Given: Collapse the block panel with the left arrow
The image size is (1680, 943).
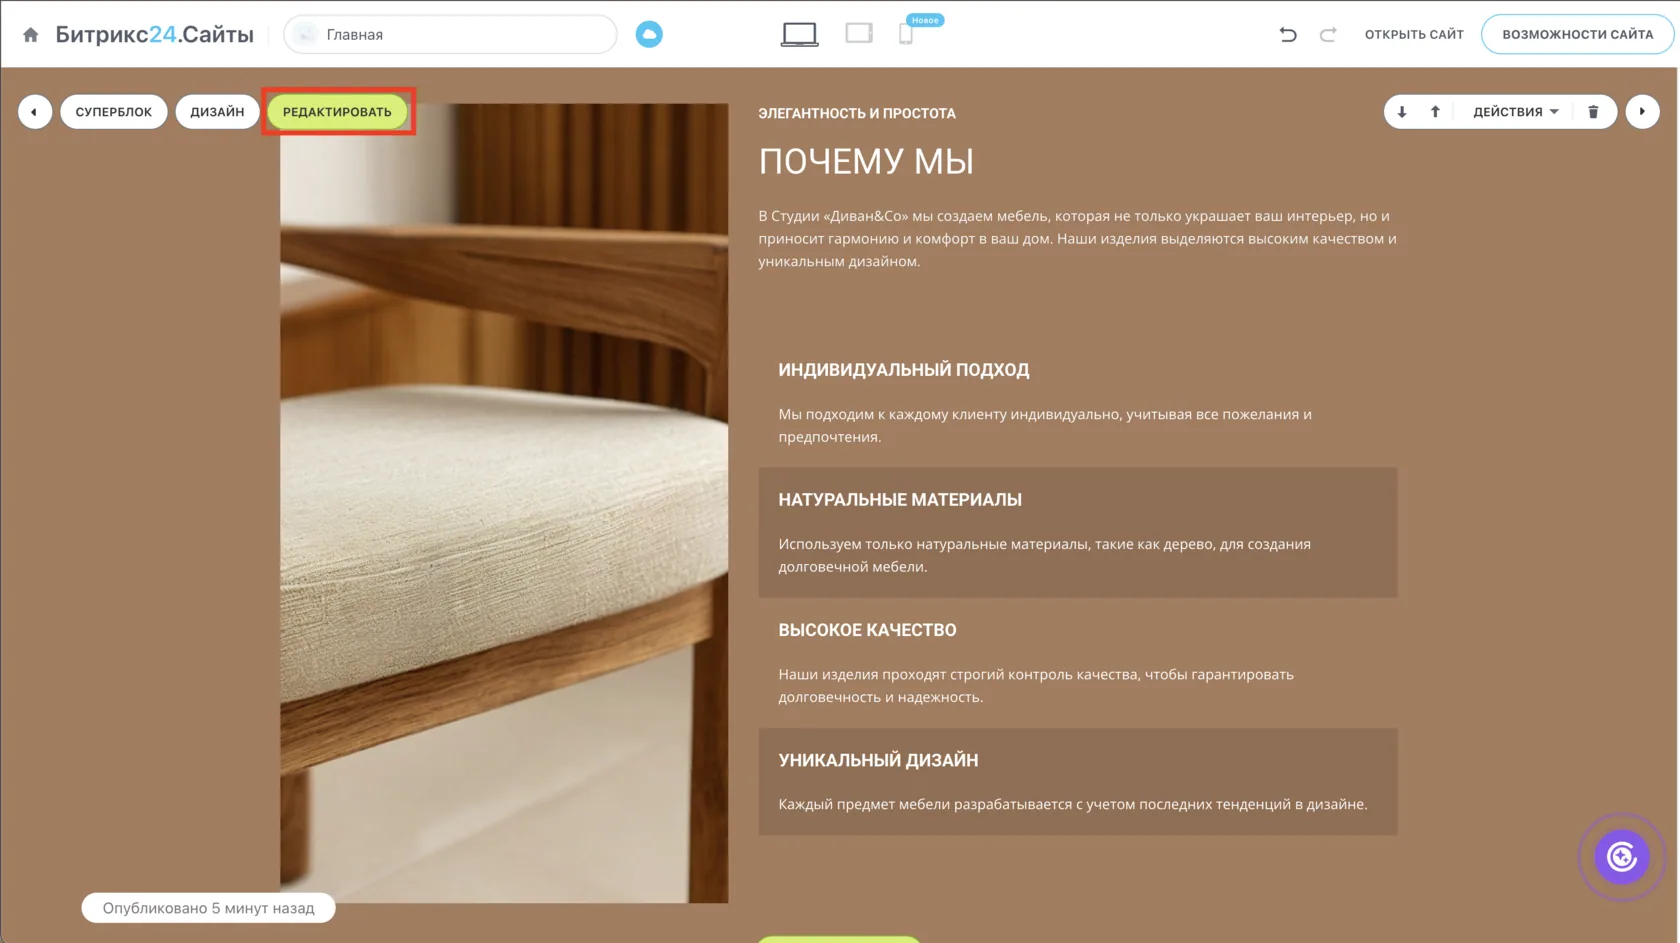Looking at the screenshot, I should point(35,112).
